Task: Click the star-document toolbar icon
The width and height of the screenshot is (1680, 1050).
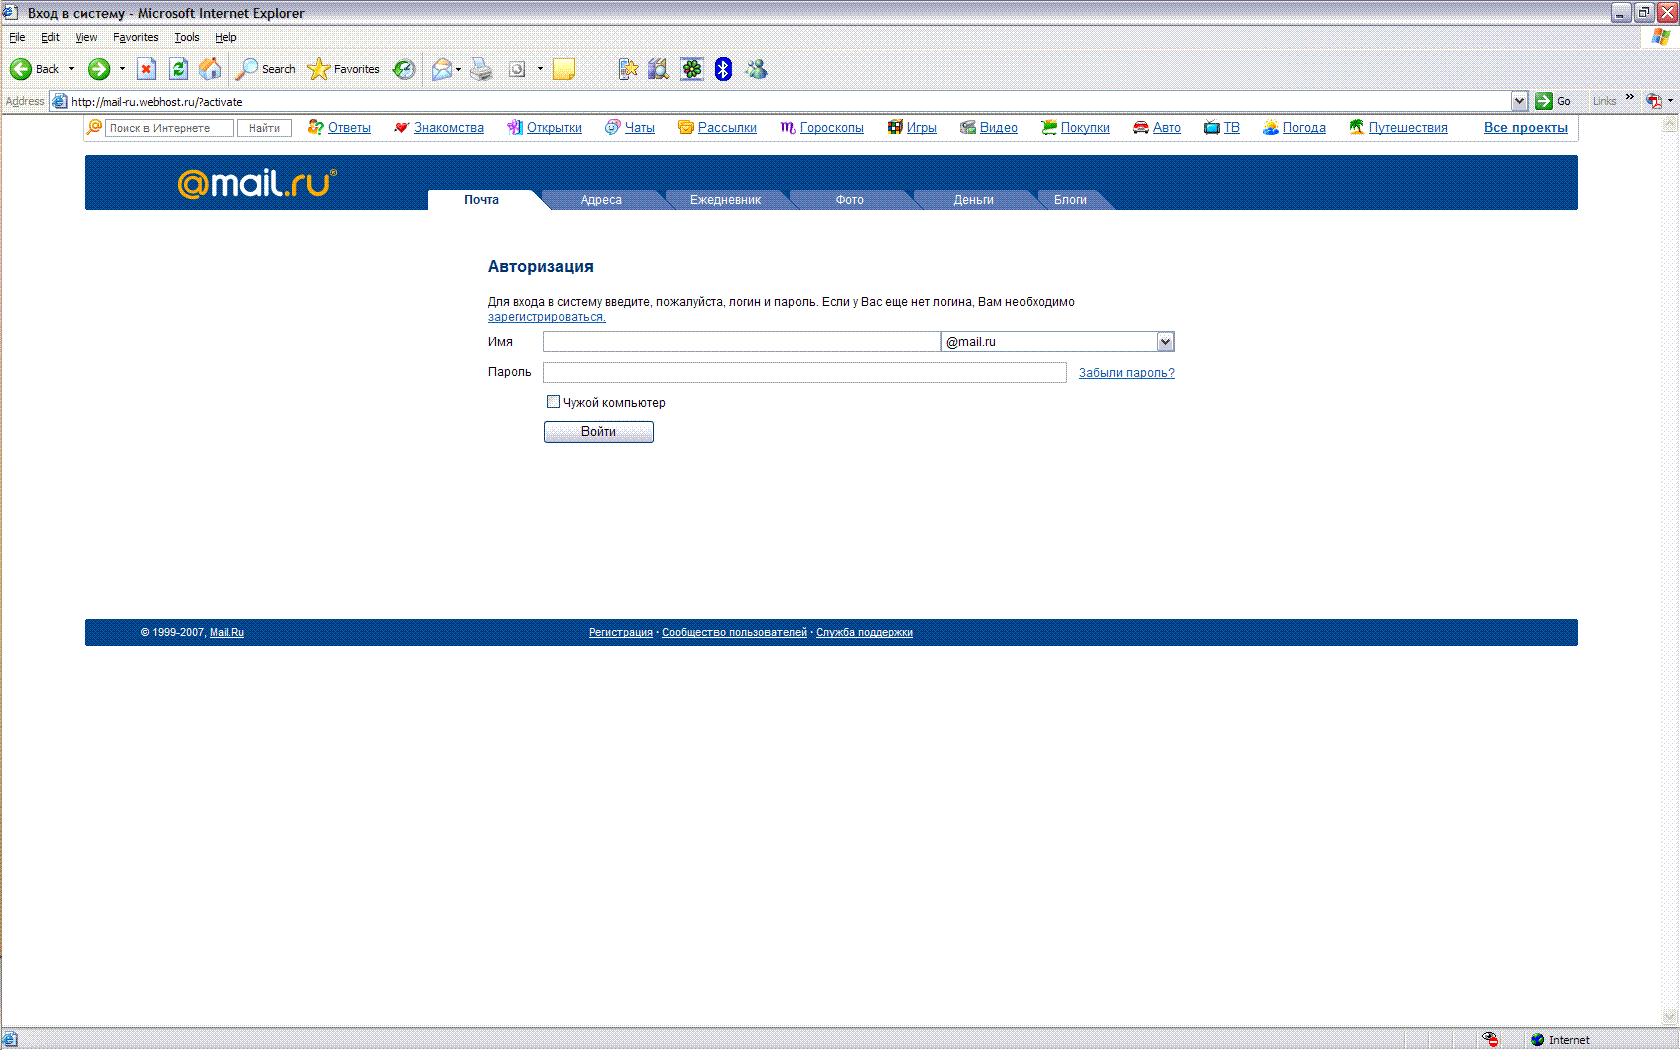Action: [x=628, y=69]
